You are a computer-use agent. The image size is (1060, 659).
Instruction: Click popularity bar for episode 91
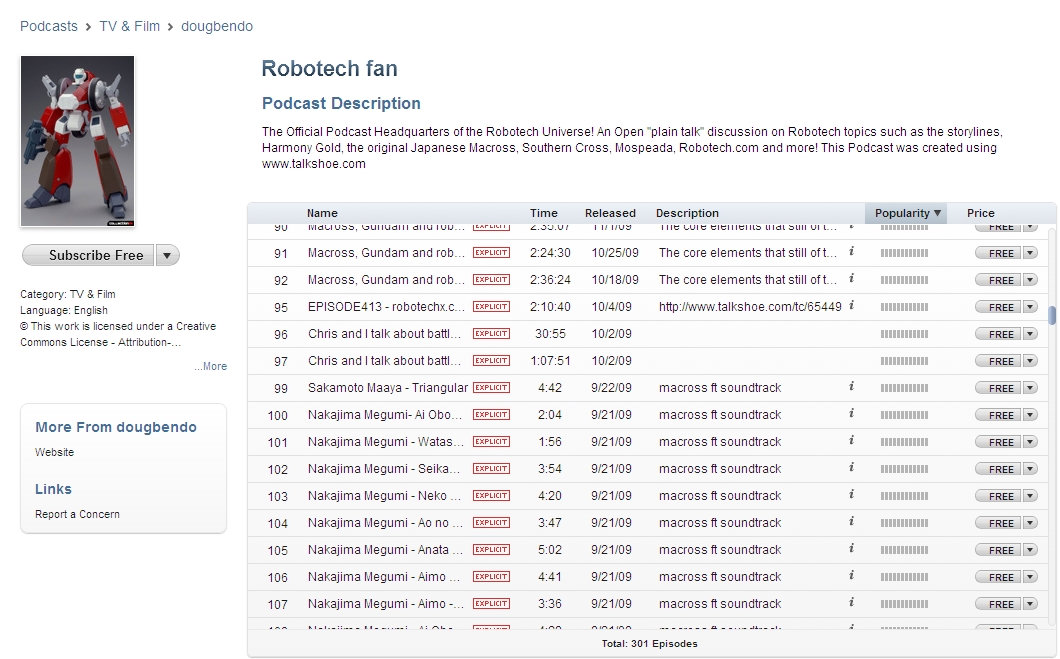(x=905, y=253)
